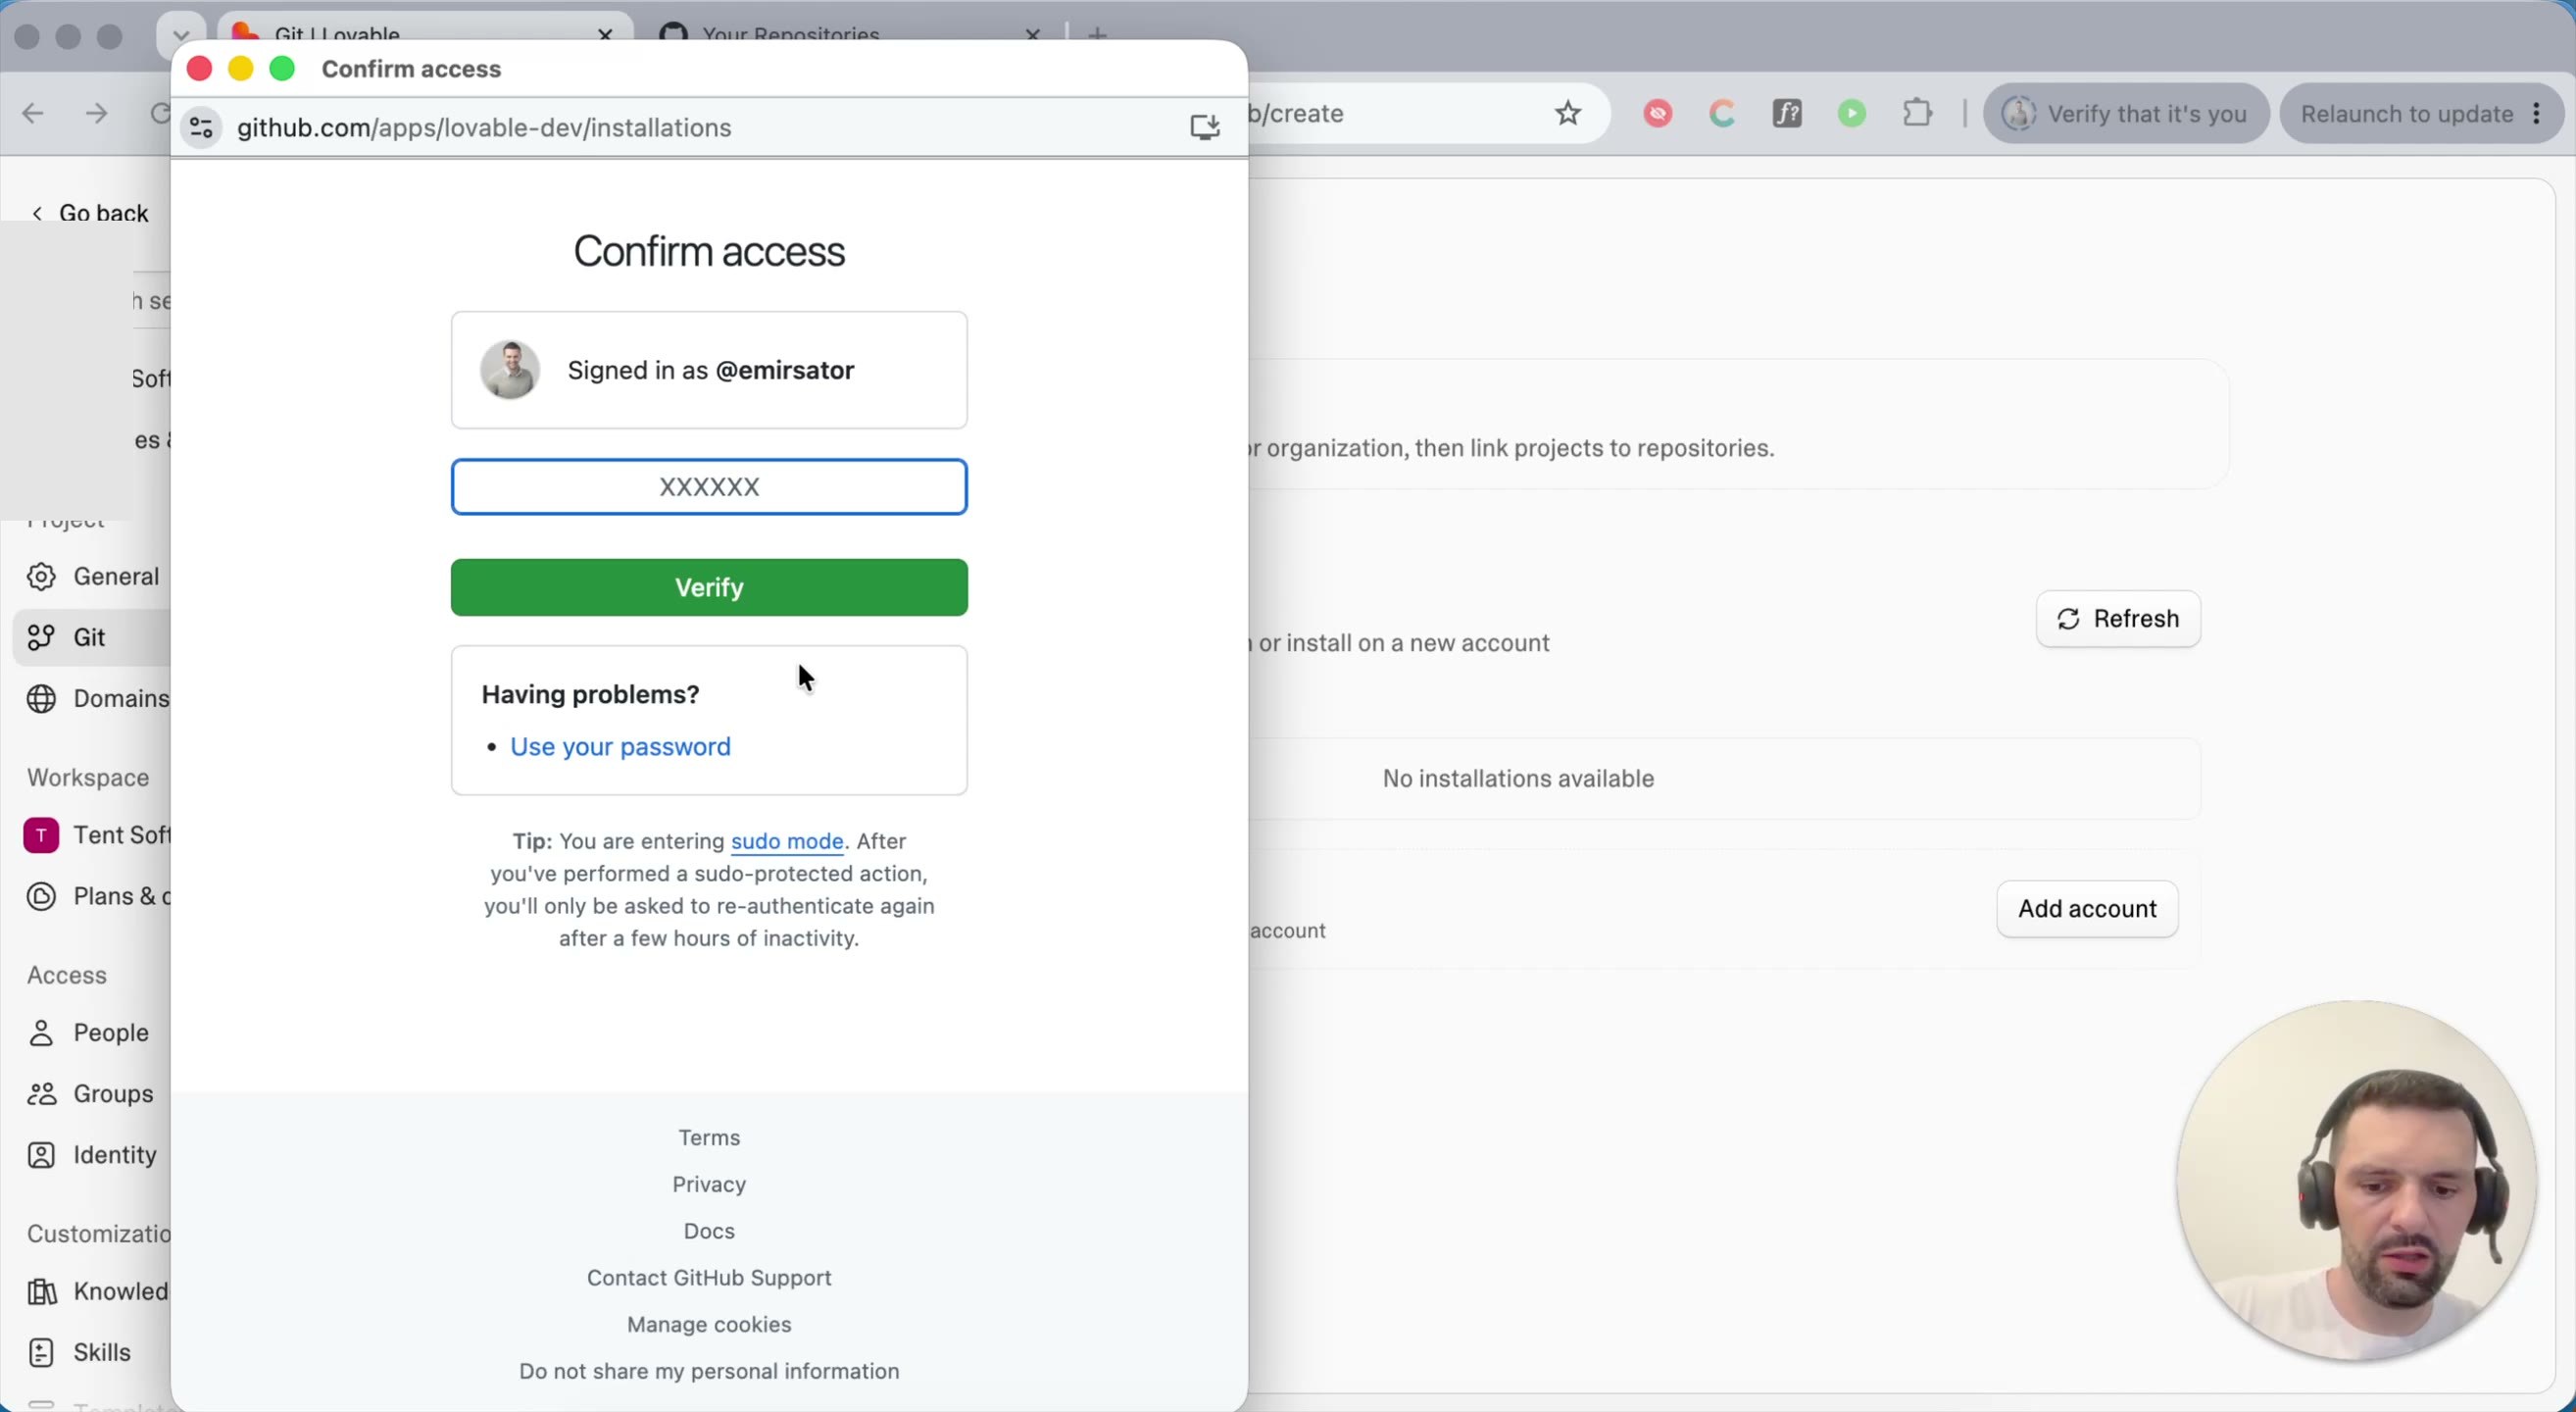Focus the XXXXXX verification code field
The height and width of the screenshot is (1412, 2576).
pos(709,487)
